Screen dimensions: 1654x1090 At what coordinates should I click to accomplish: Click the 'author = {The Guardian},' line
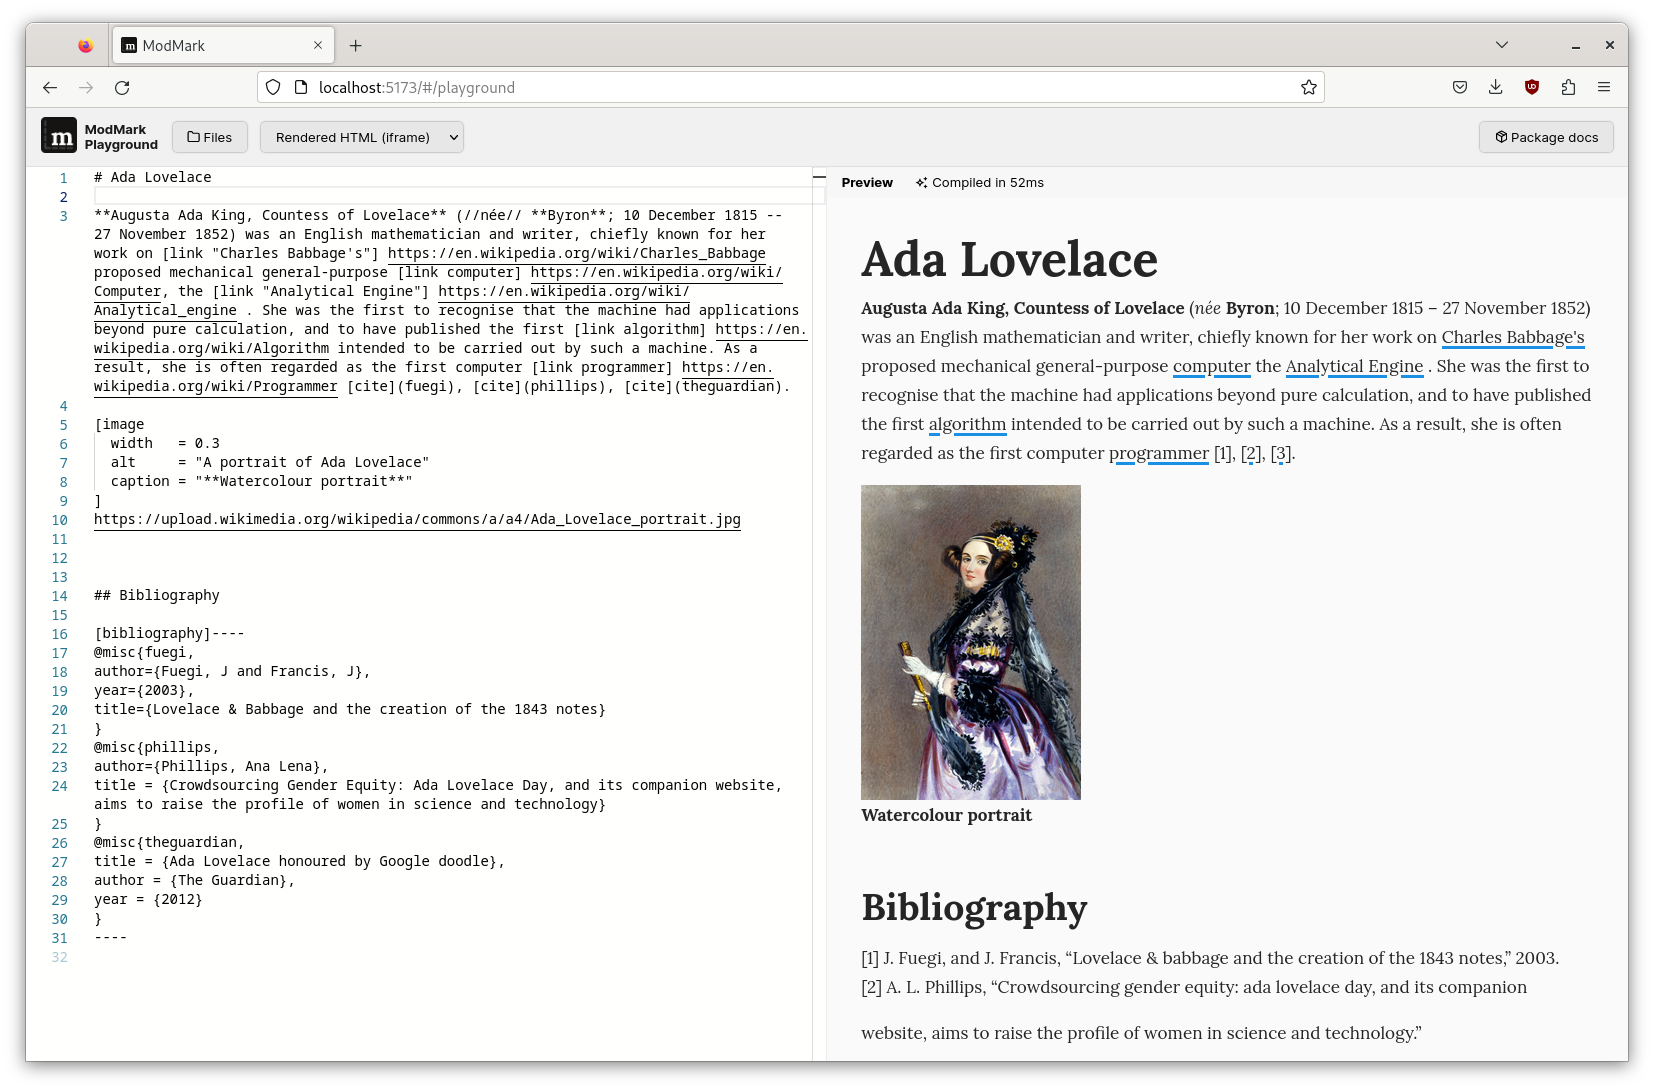pos(194,880)
